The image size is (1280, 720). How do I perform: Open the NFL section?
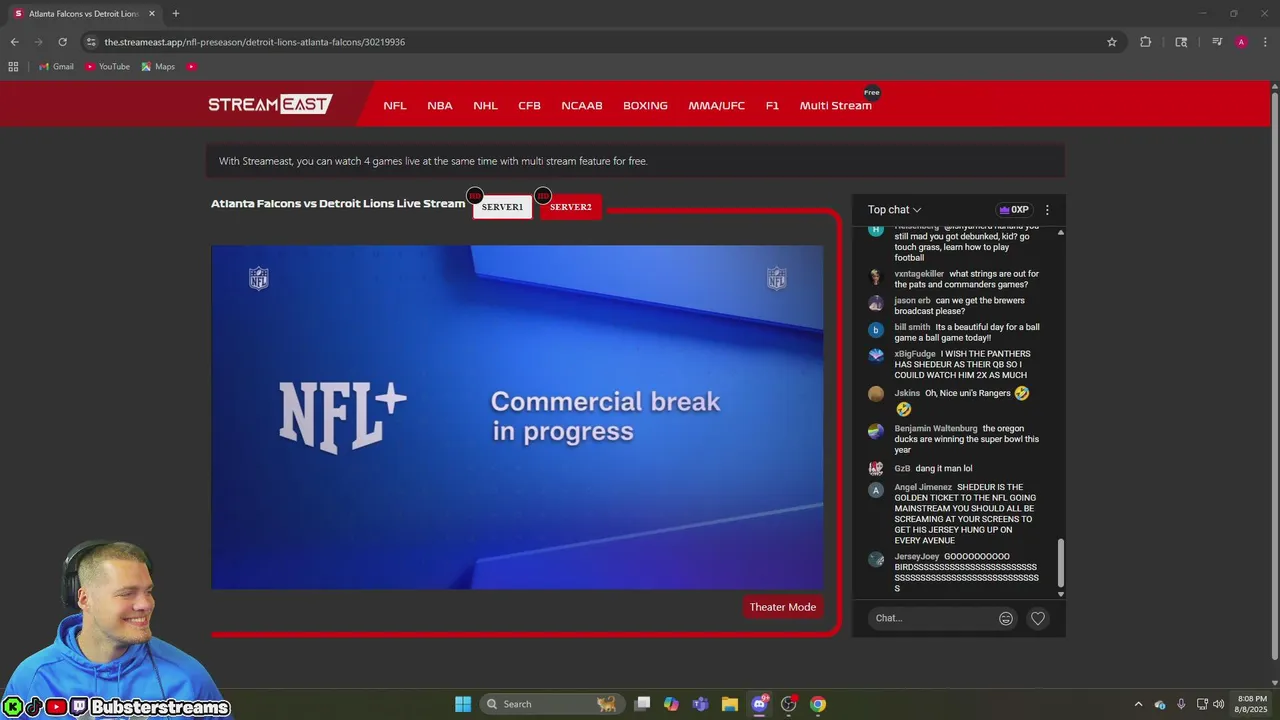tap(395, 105)
